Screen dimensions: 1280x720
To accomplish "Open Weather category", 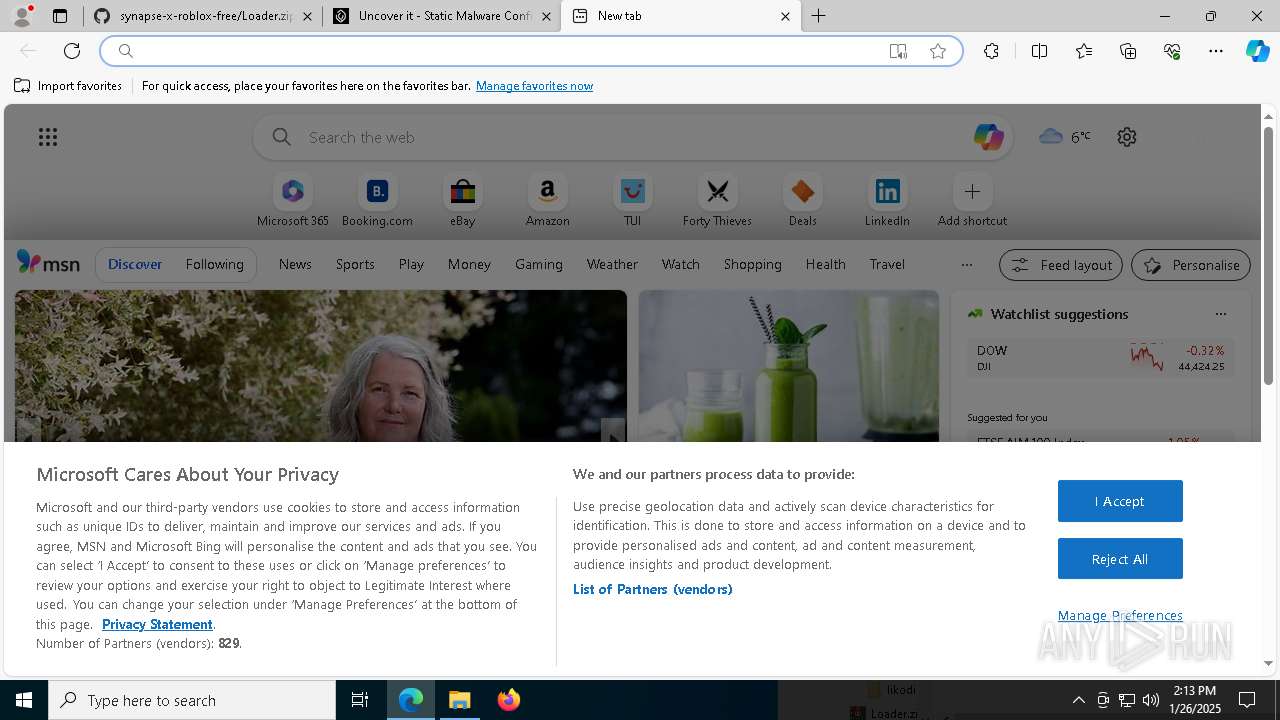I will coord(612,264).
